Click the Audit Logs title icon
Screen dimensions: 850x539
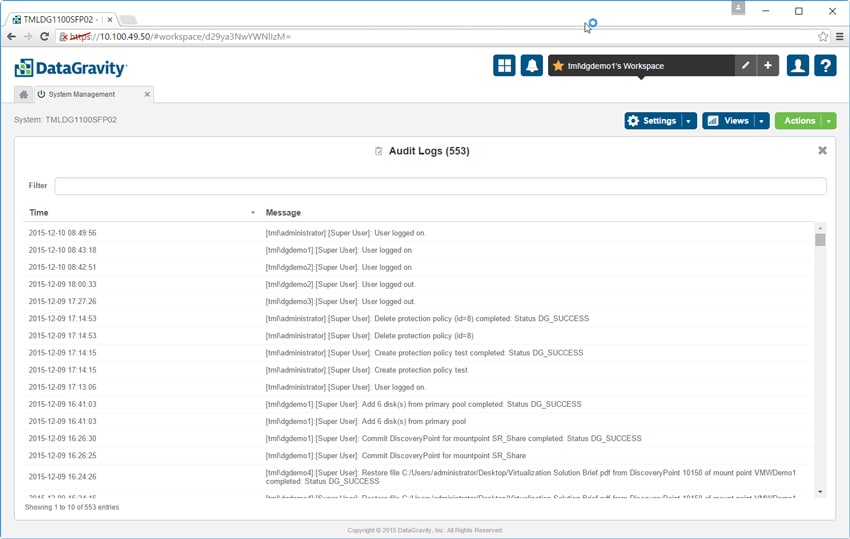click(x=378, y=151)
